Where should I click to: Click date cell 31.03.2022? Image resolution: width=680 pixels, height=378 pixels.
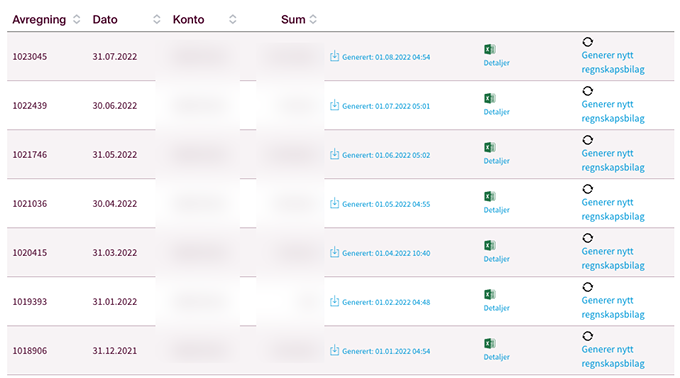click(x=114, y=253)
